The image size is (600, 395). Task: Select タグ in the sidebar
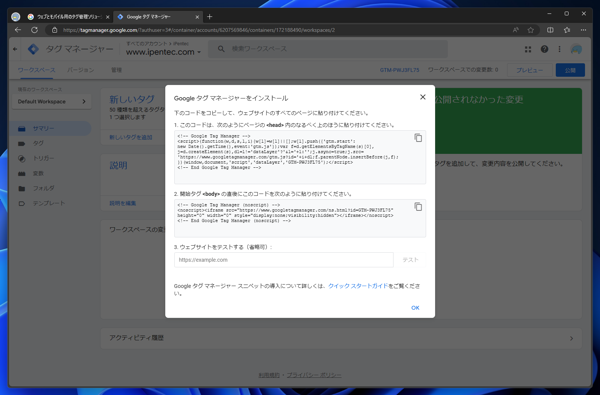[x=50, y=144]
